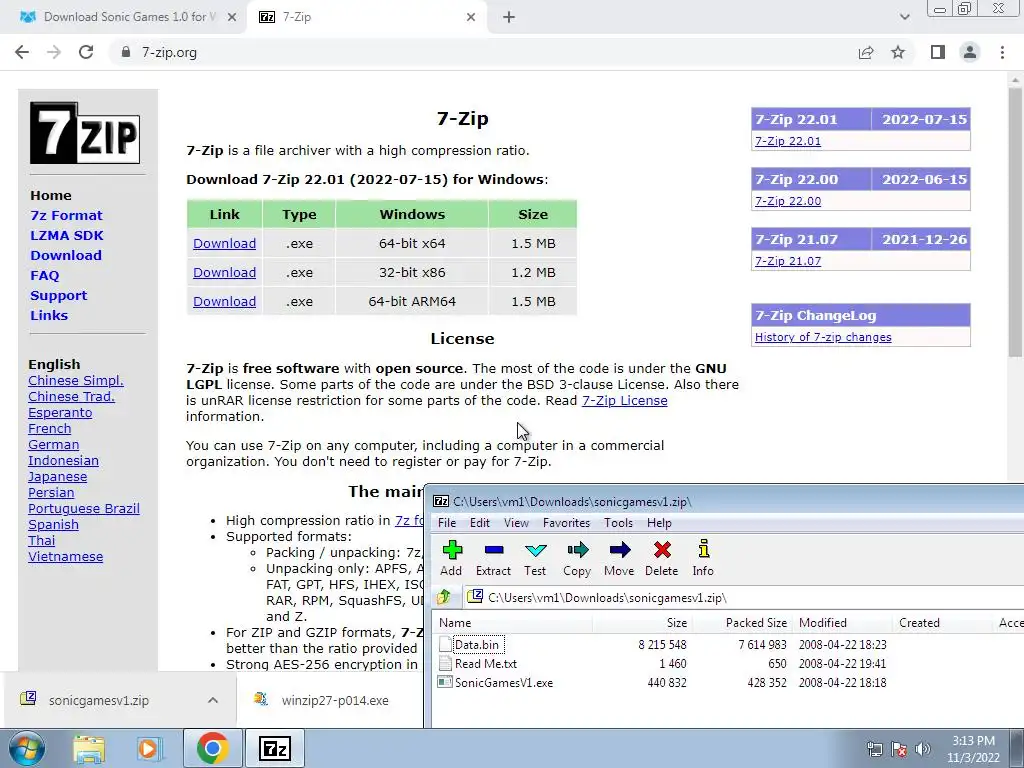Expand sonicgamesv1.zip download options chevron
This screenshot has height=768, width=1024.
coord(213,700)
